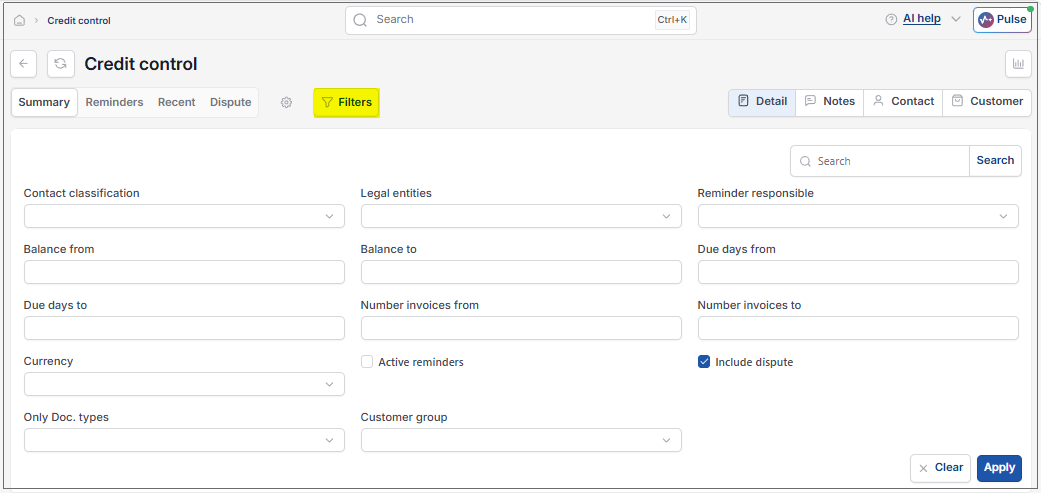This screenshot has width=1041, height=493.
Task: Click the Pulse button in the header
Action: pyautogui.click(x=1002, y=20)
